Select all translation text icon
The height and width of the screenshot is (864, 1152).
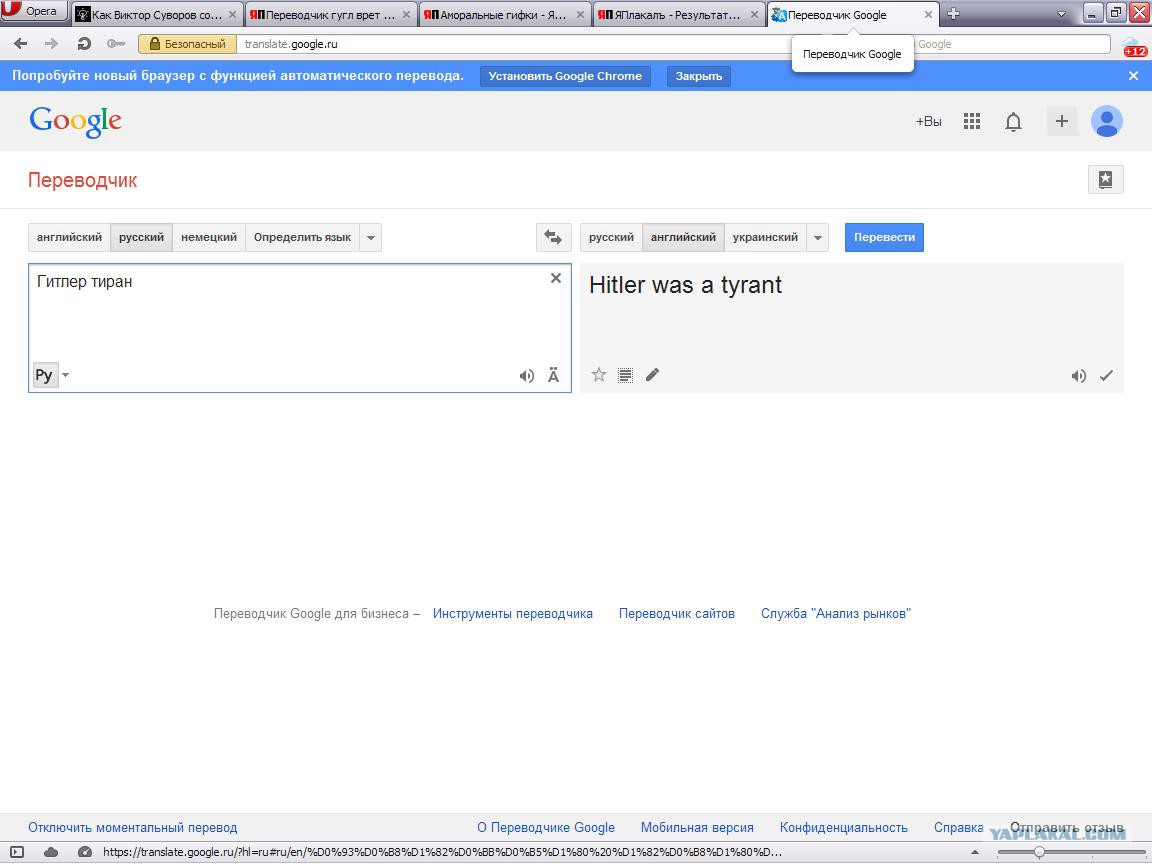[x=625, y=375]
